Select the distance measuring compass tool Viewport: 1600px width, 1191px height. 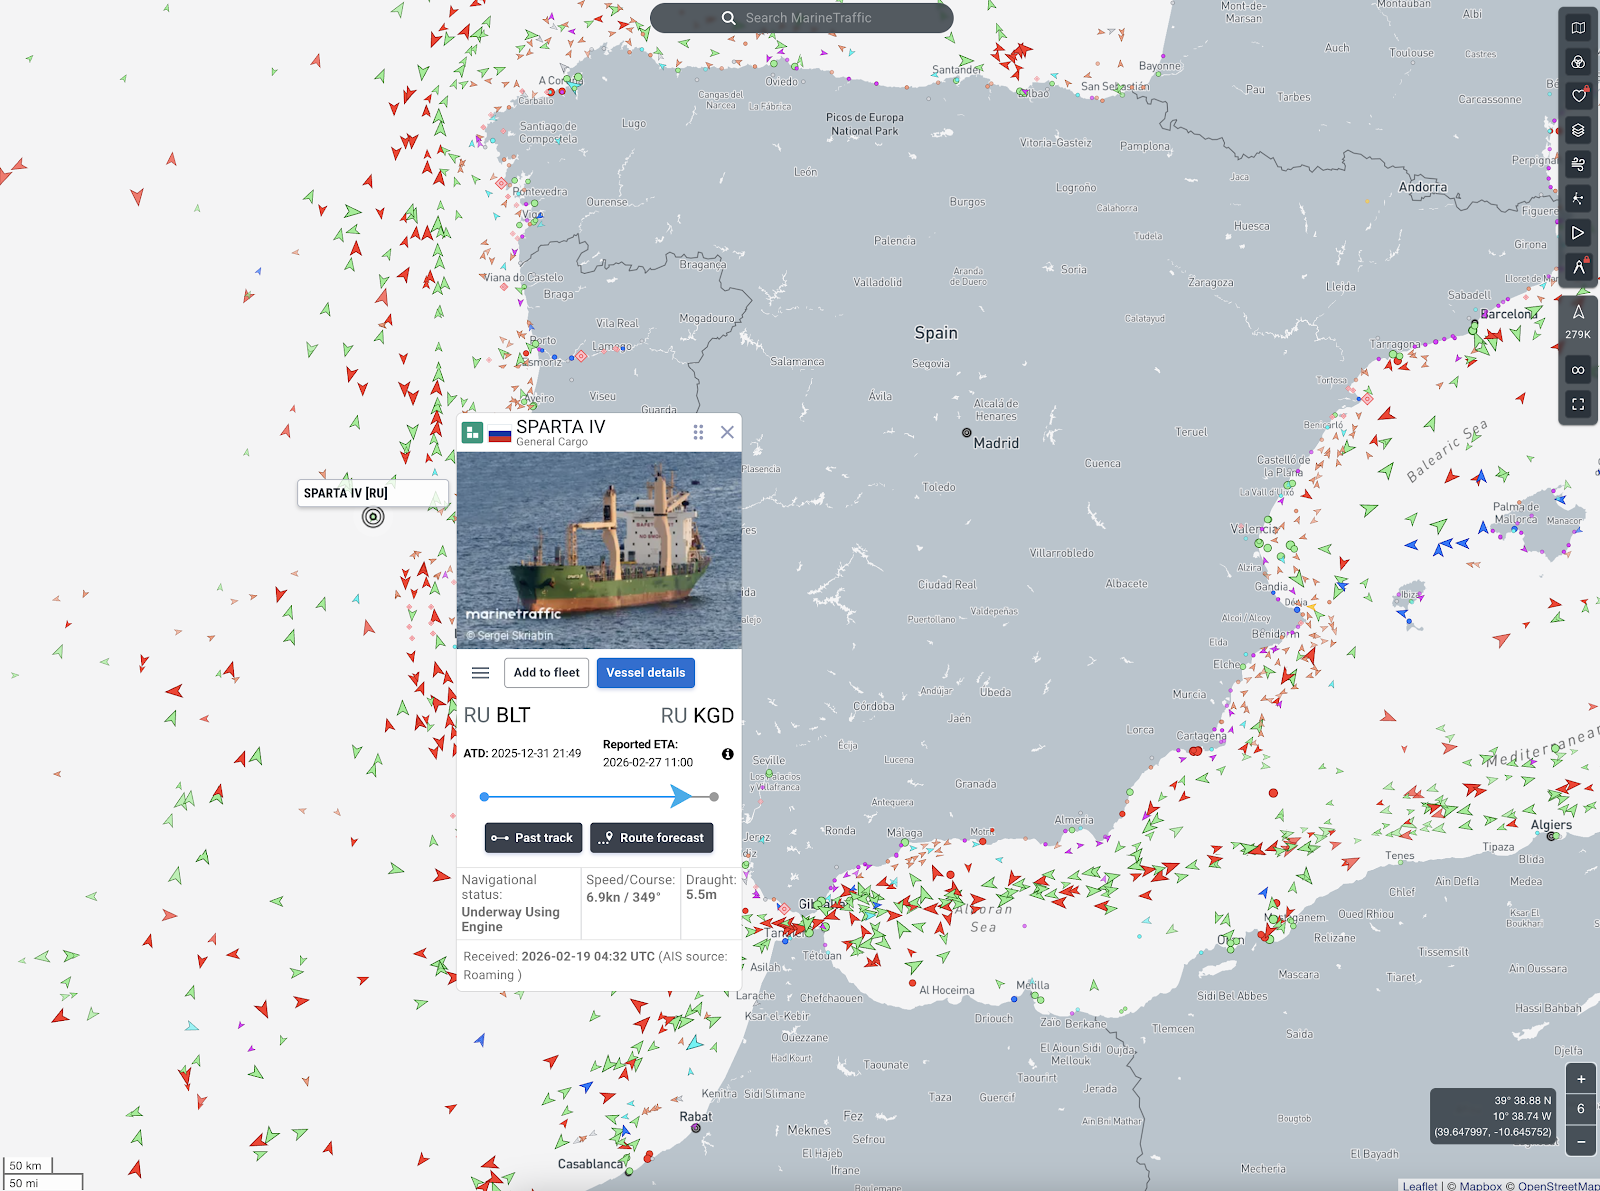[x=1578, y=267]
